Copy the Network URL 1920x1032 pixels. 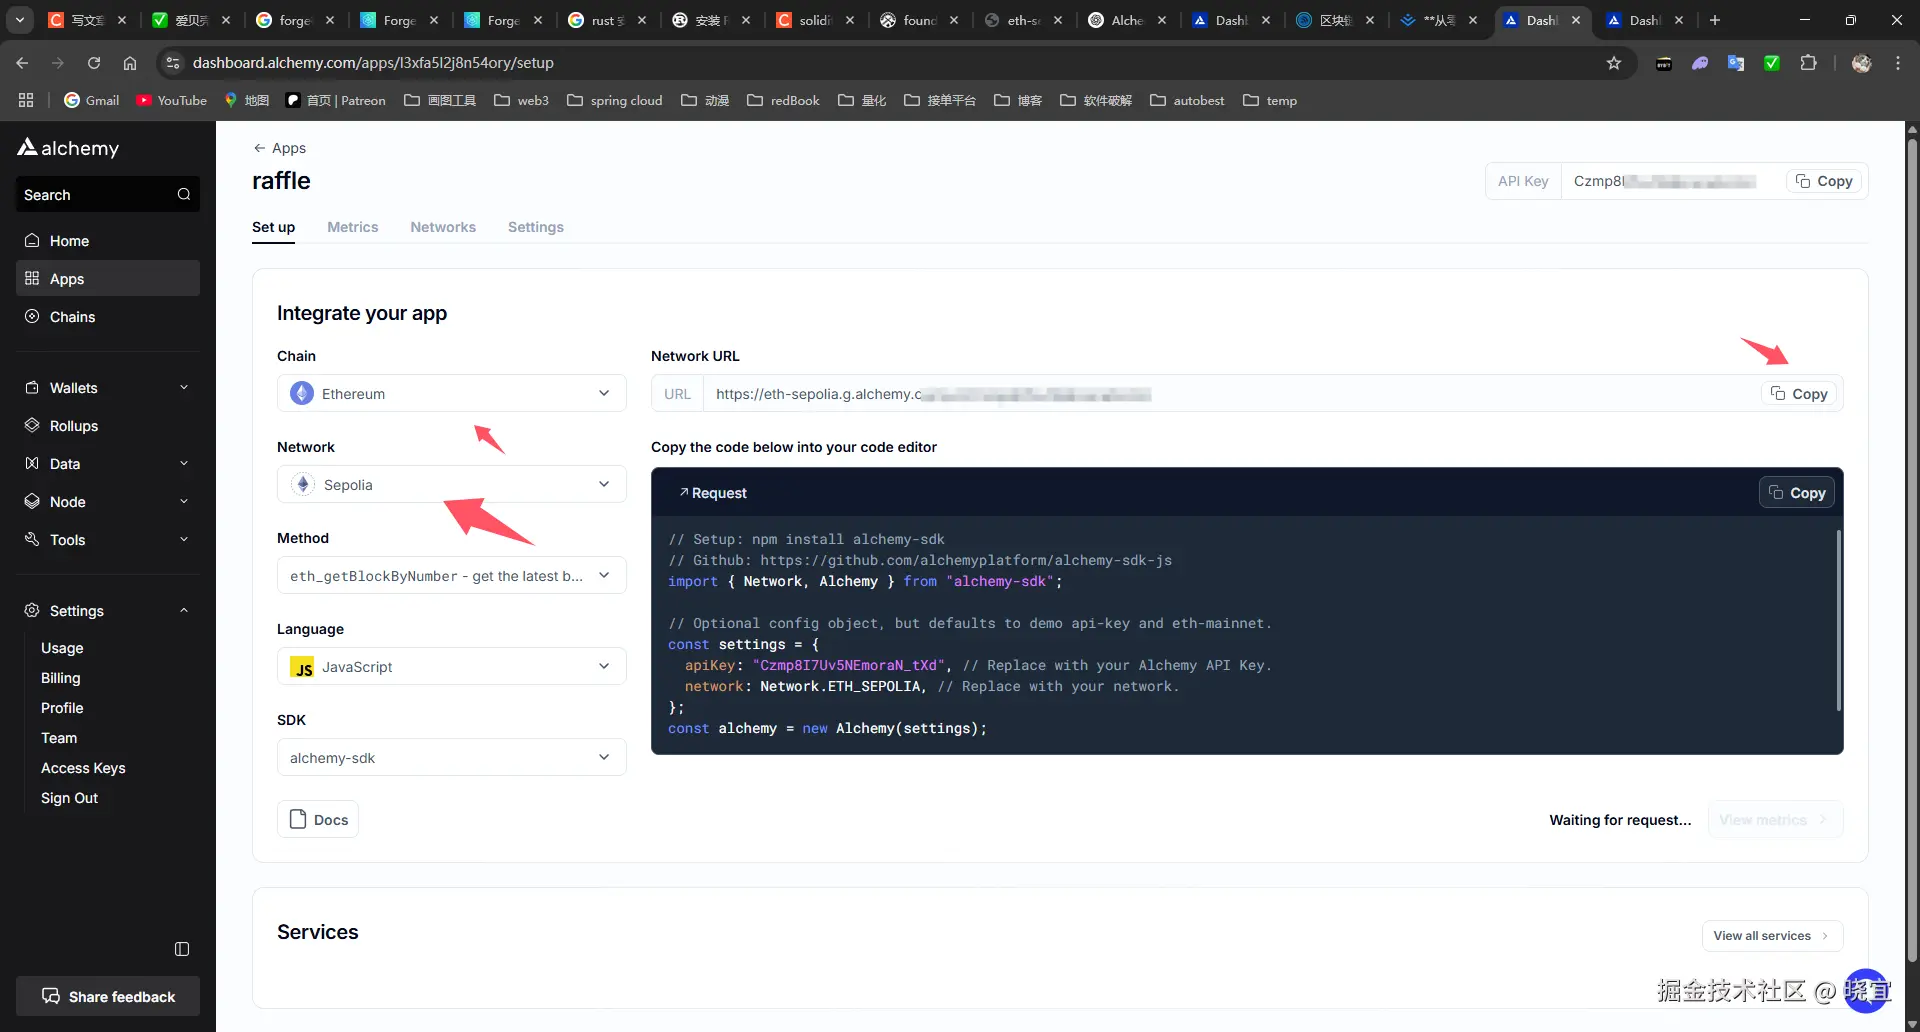[x=1799, y=394]
